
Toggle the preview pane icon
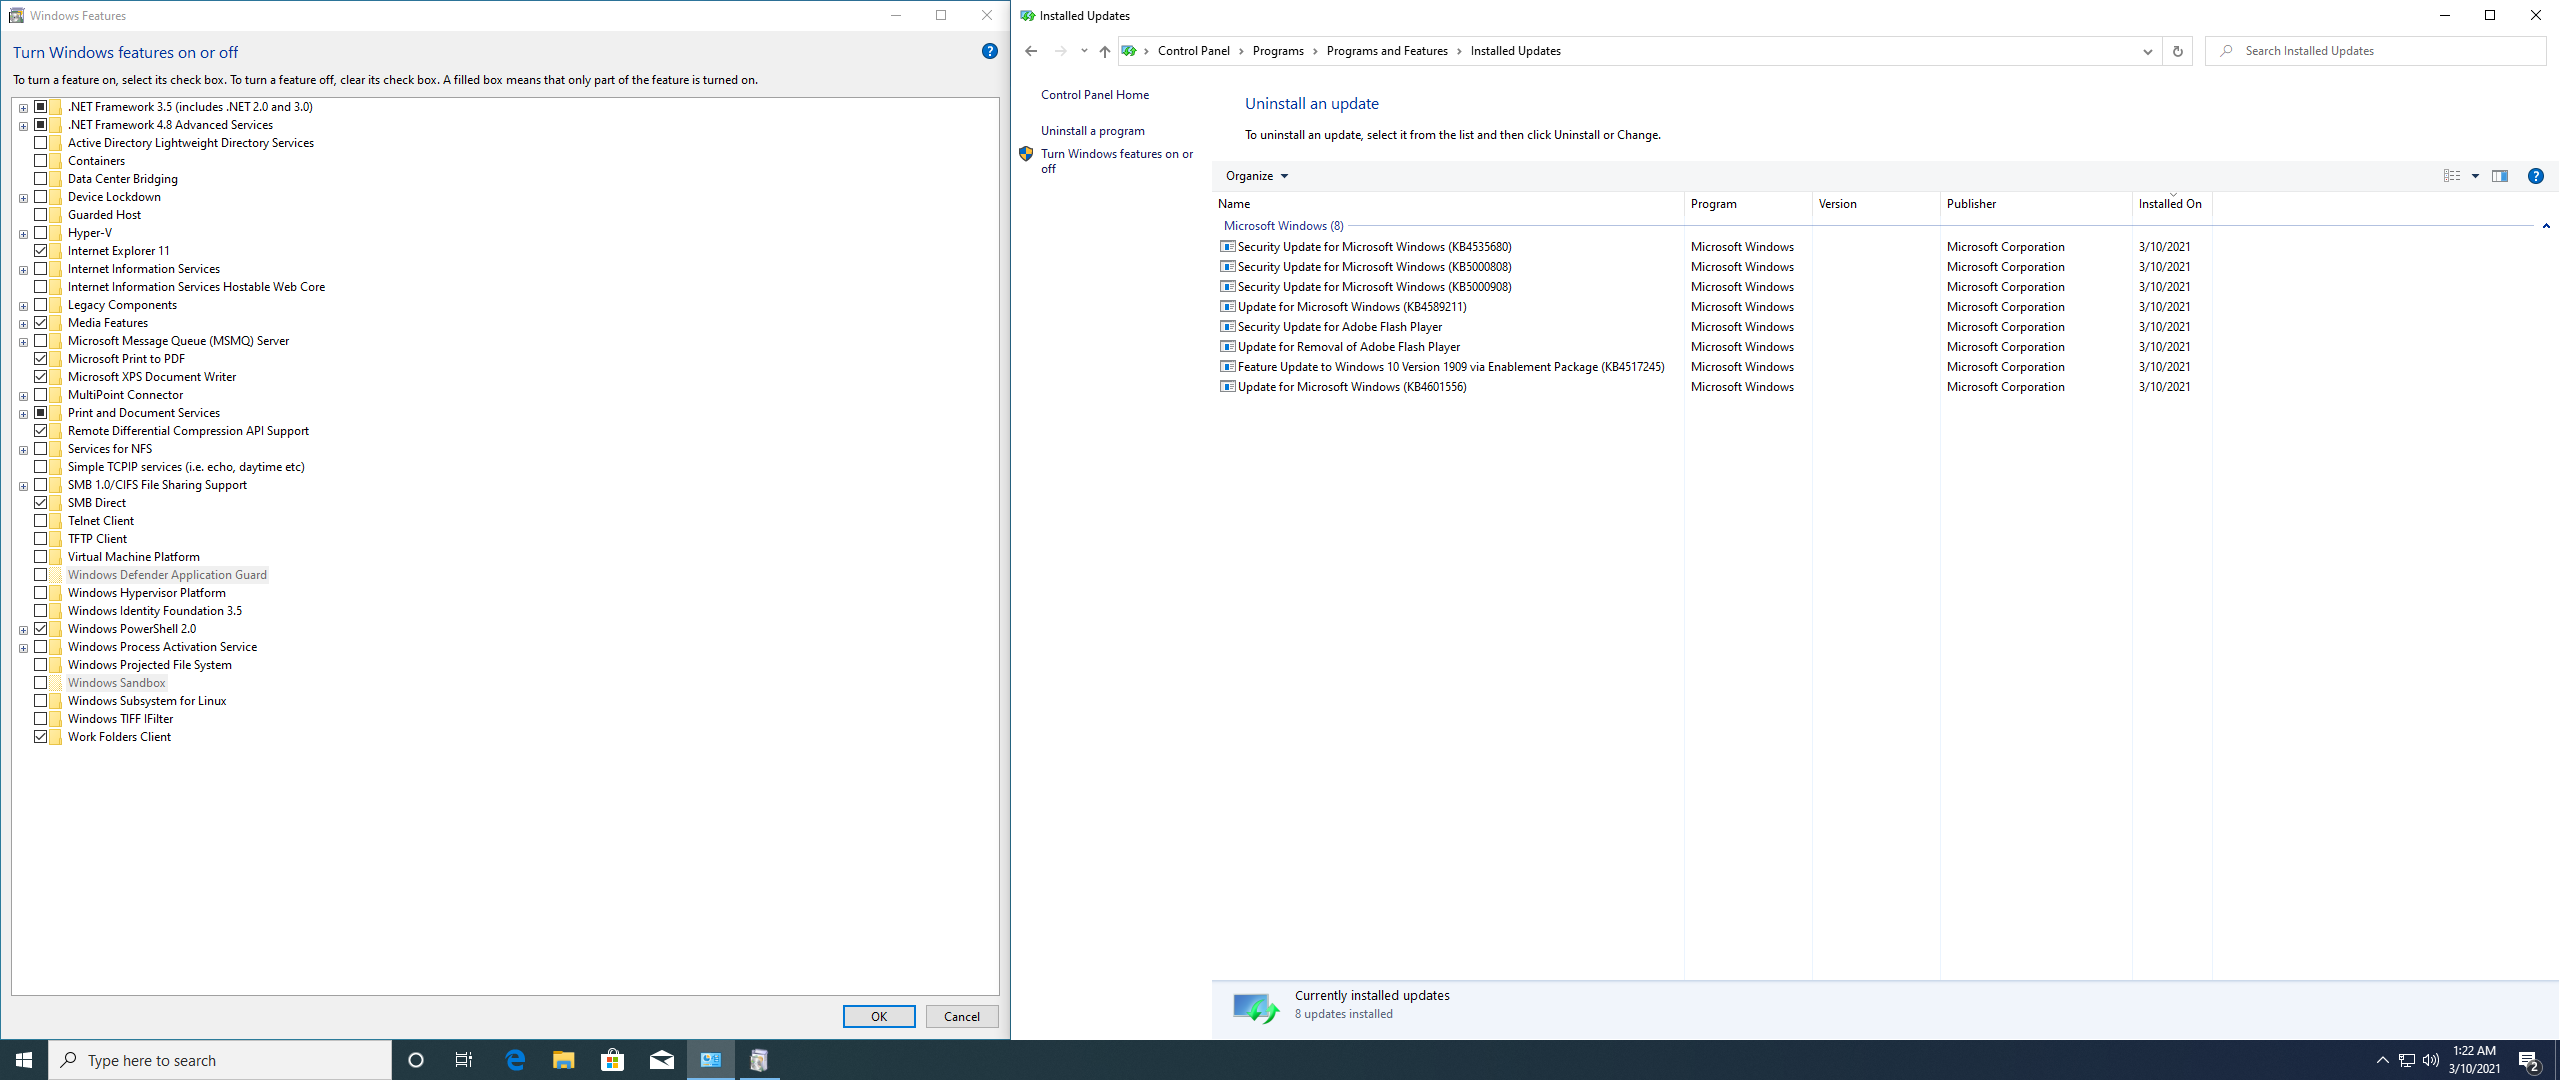click(x=2499, y=176)
